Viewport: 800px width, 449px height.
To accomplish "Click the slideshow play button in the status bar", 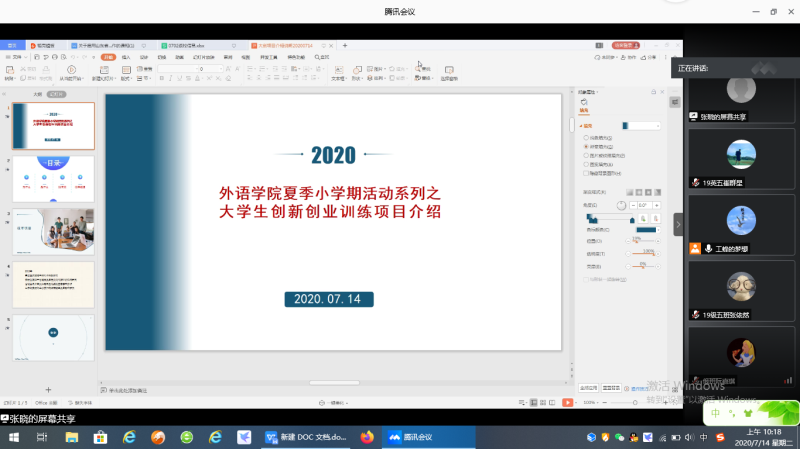I will click(568, 402).
